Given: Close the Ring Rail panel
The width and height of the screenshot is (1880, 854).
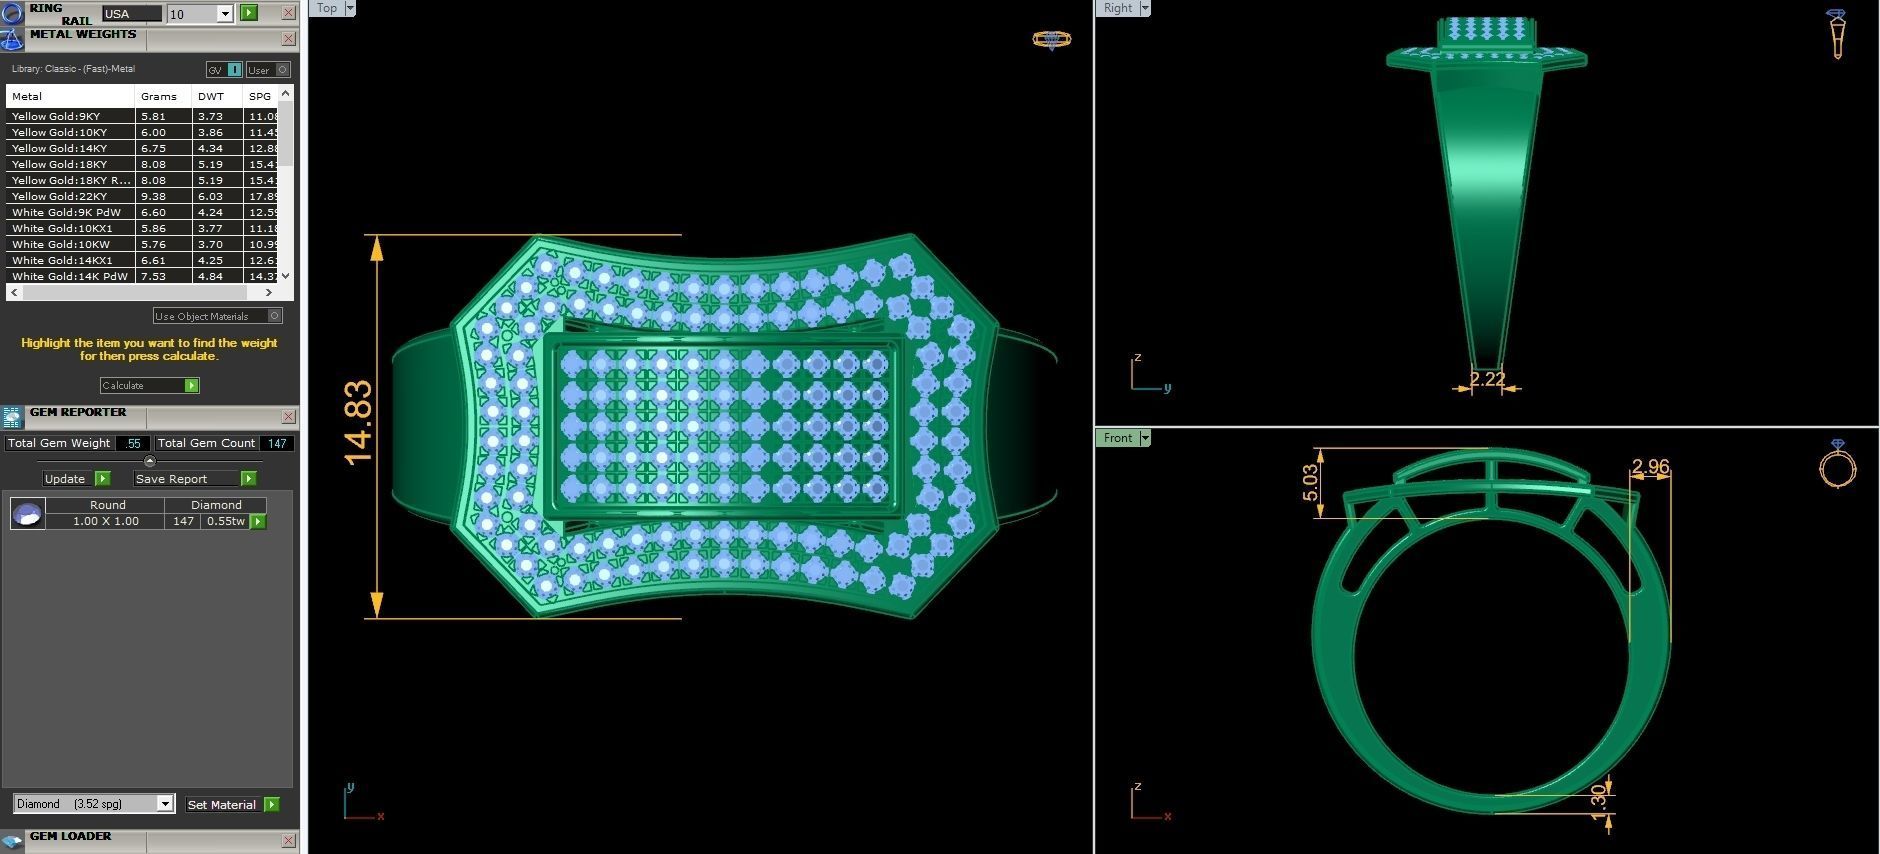Looking at the screenshot, I should tap(288, 13).
